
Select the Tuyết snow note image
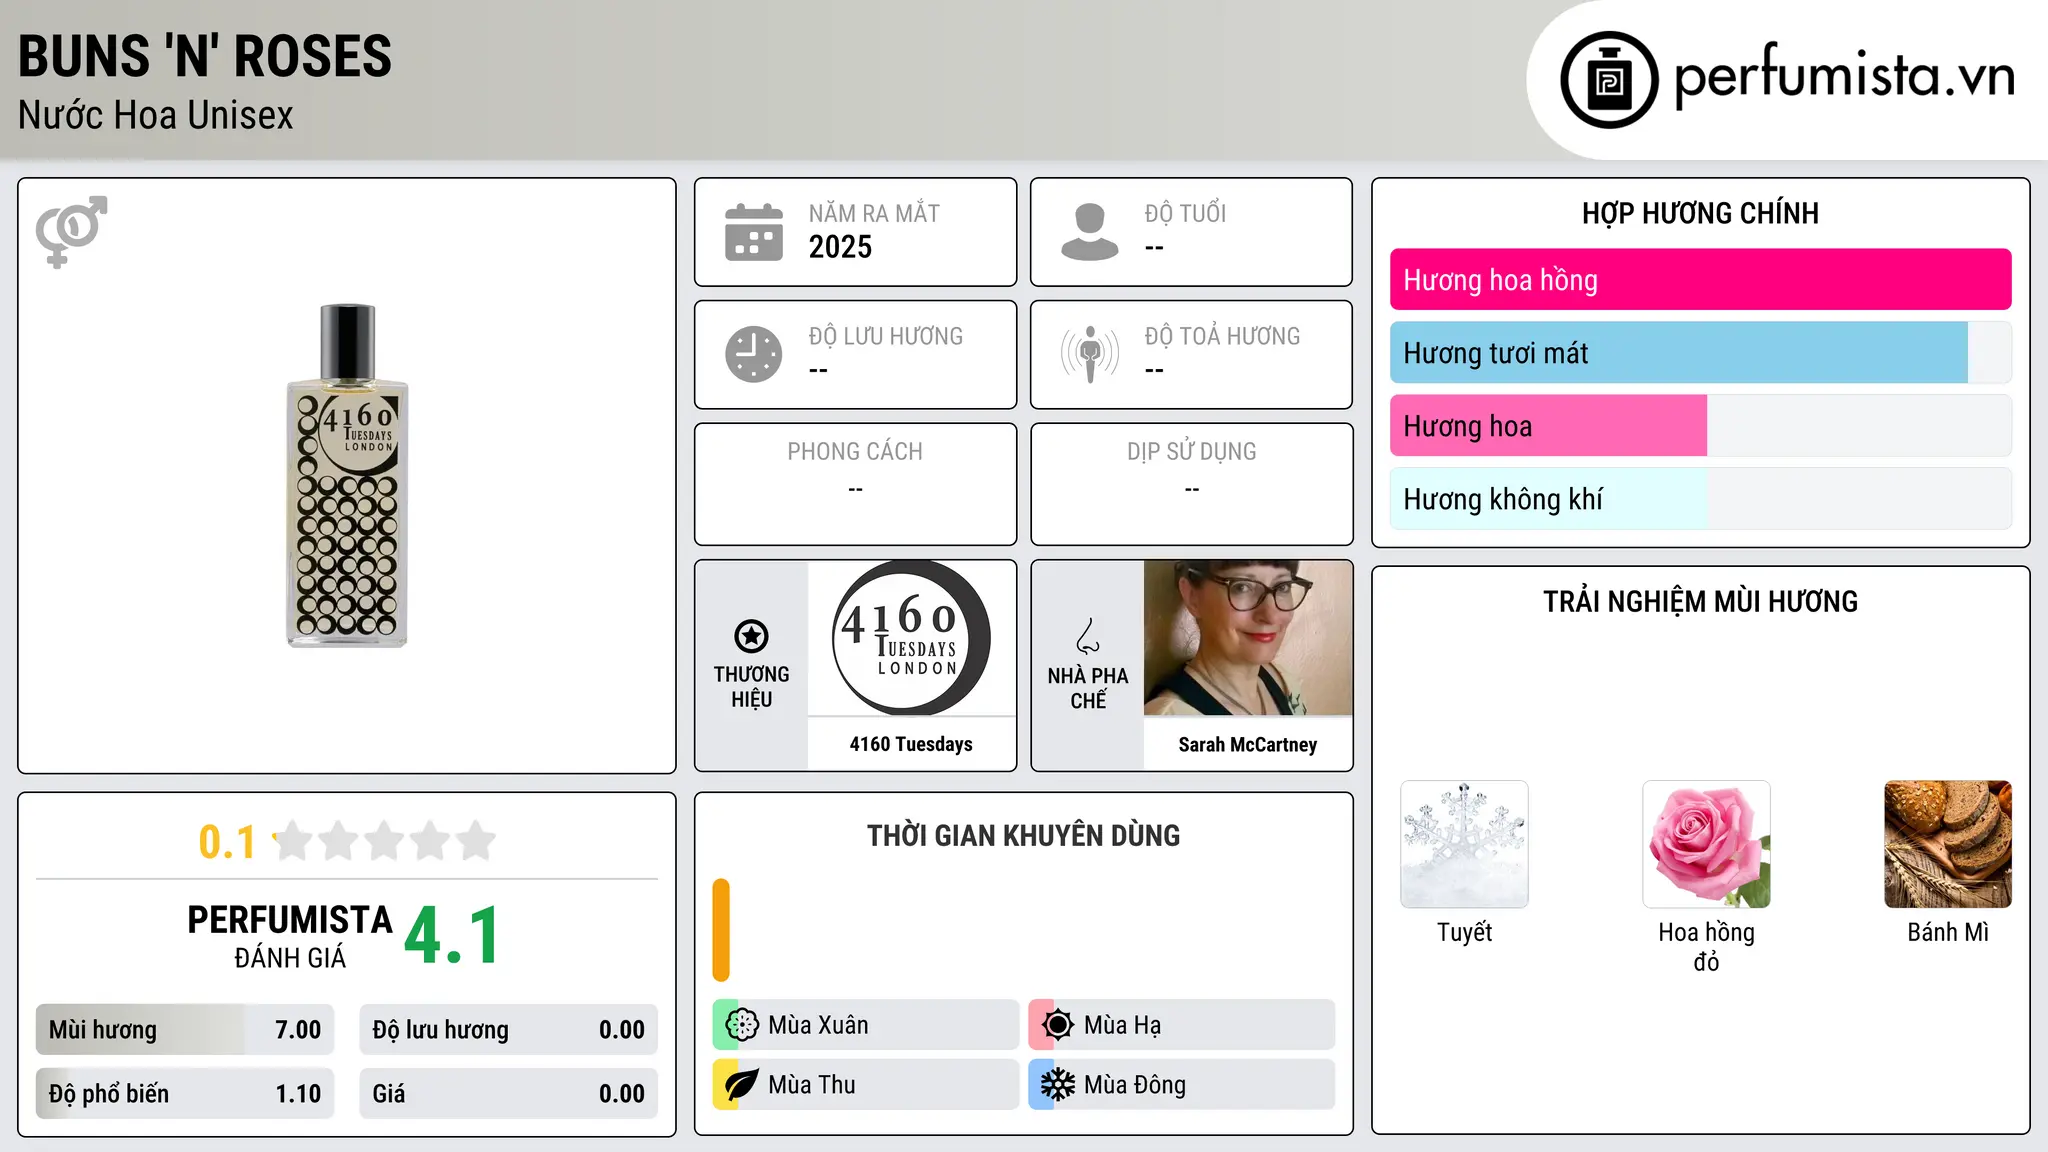pos(1464,844)
